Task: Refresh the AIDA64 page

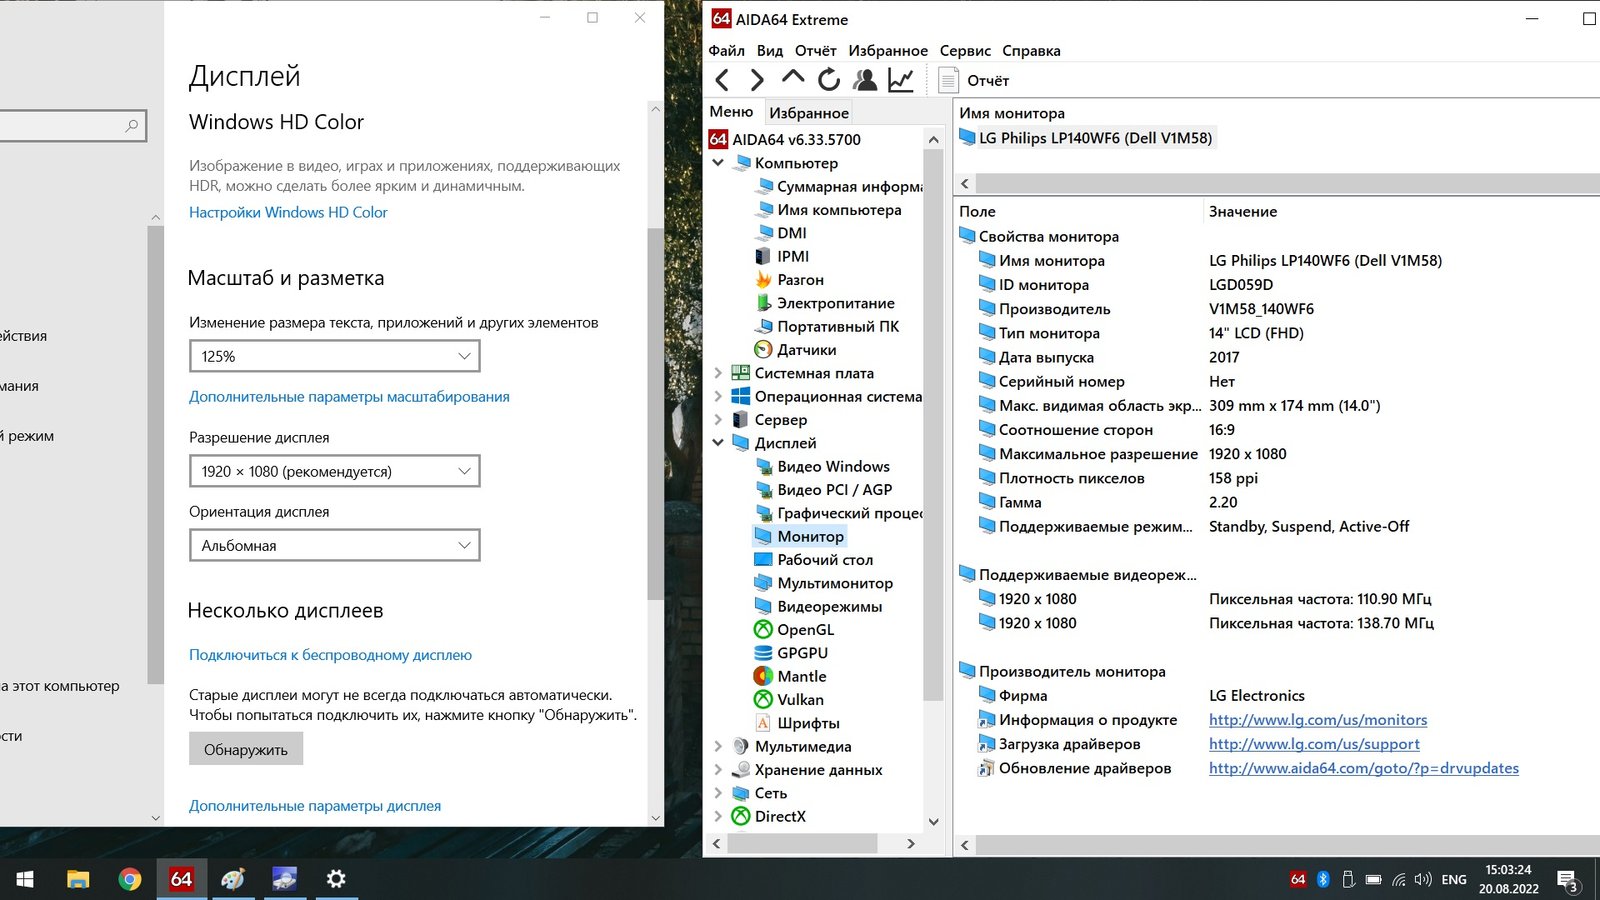Action: coord(829,80)
